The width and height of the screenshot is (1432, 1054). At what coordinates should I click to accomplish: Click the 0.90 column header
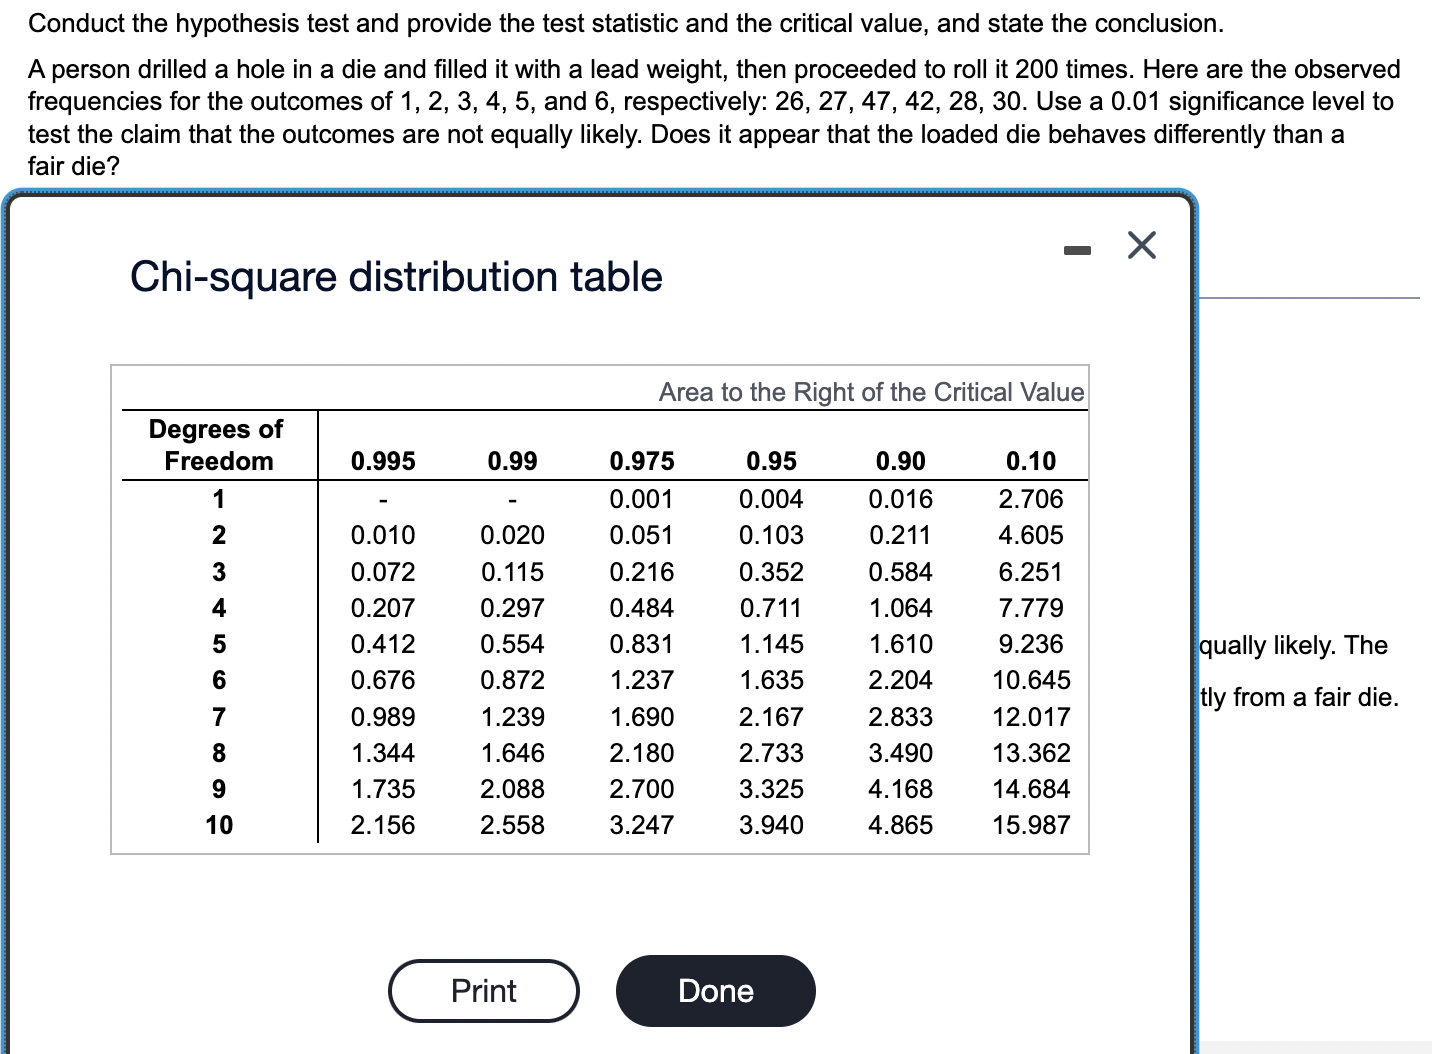(x=900, y=461)
